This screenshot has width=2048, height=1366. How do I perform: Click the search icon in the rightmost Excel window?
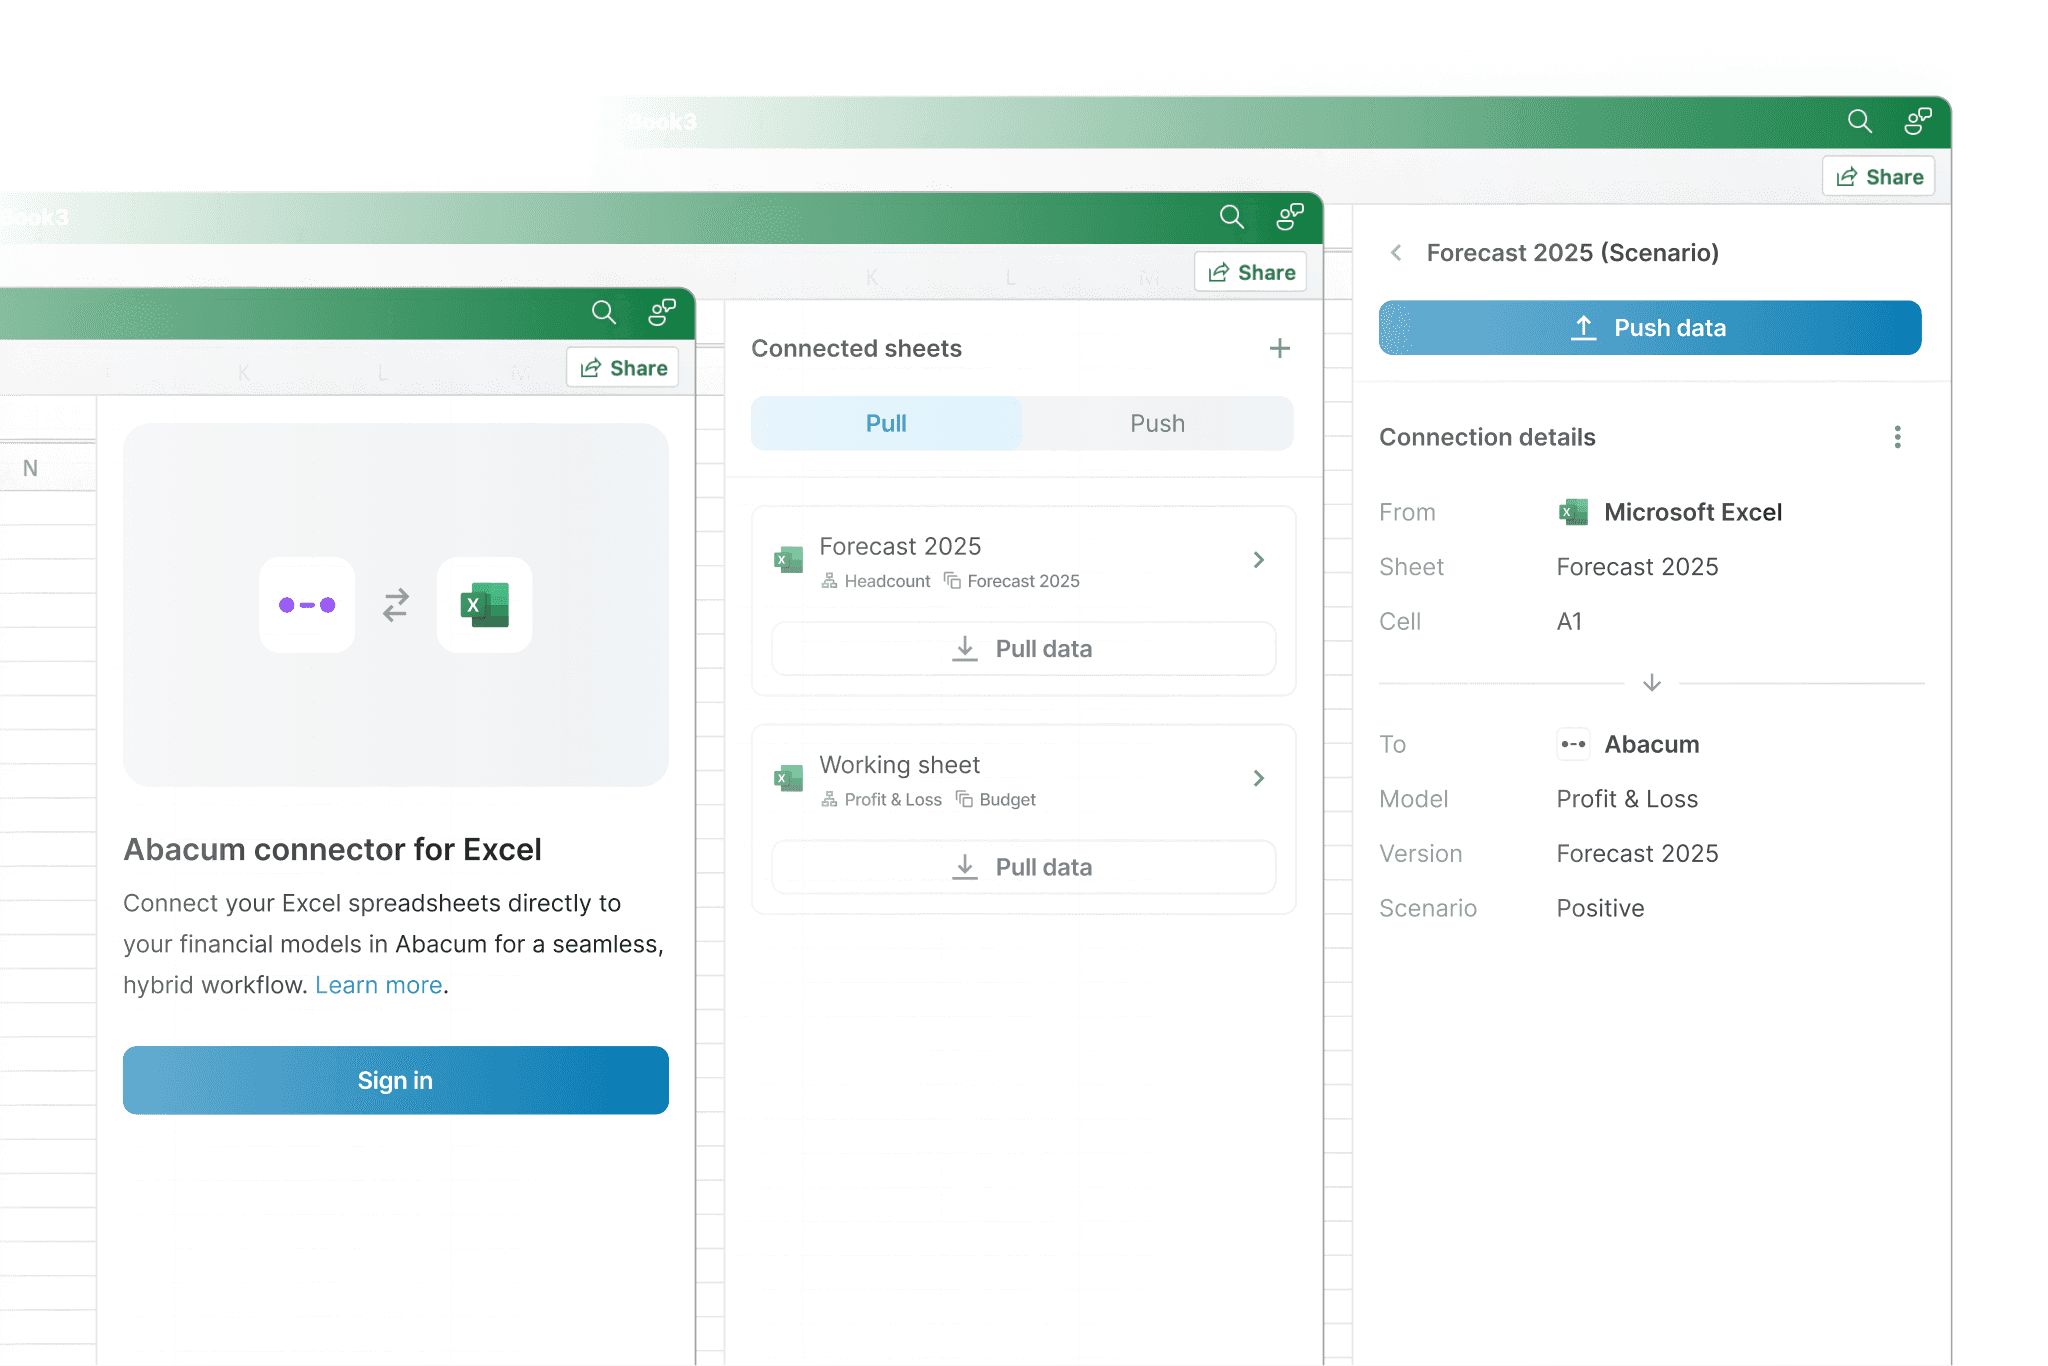[1859, 122]
